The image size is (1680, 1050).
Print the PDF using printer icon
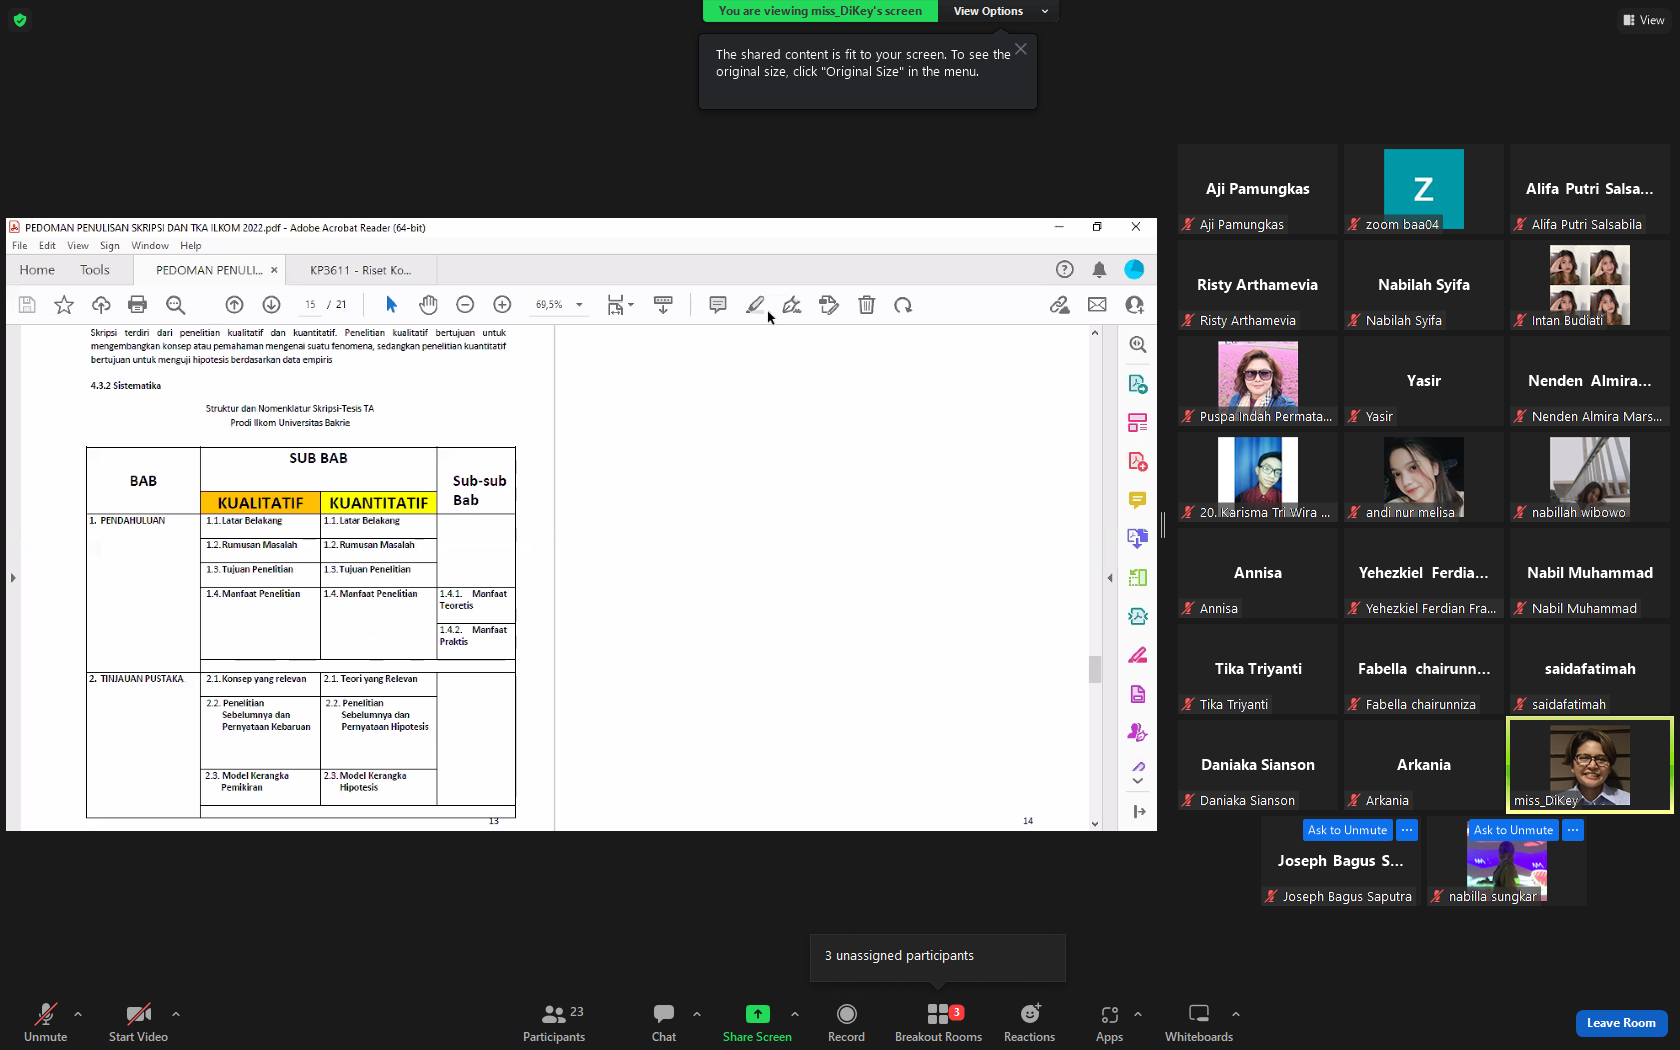[138, 305]
